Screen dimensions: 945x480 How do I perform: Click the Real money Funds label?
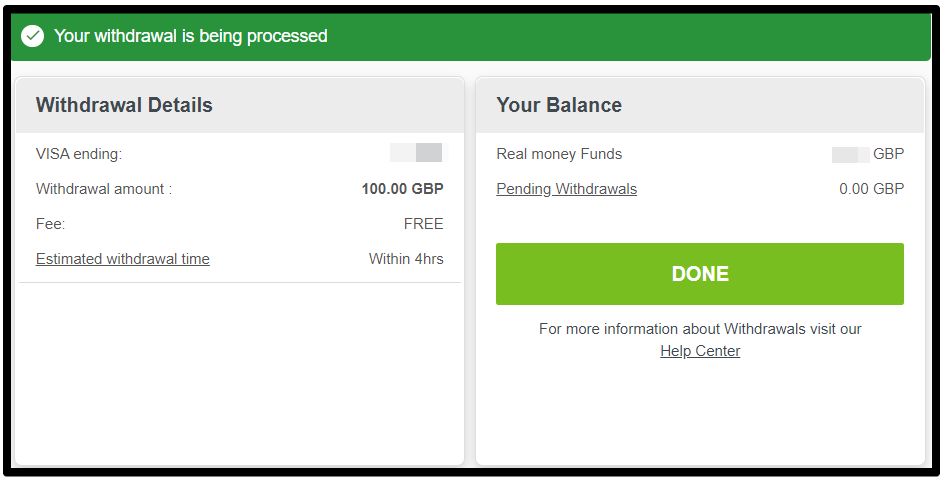click(x=559, y=154)
